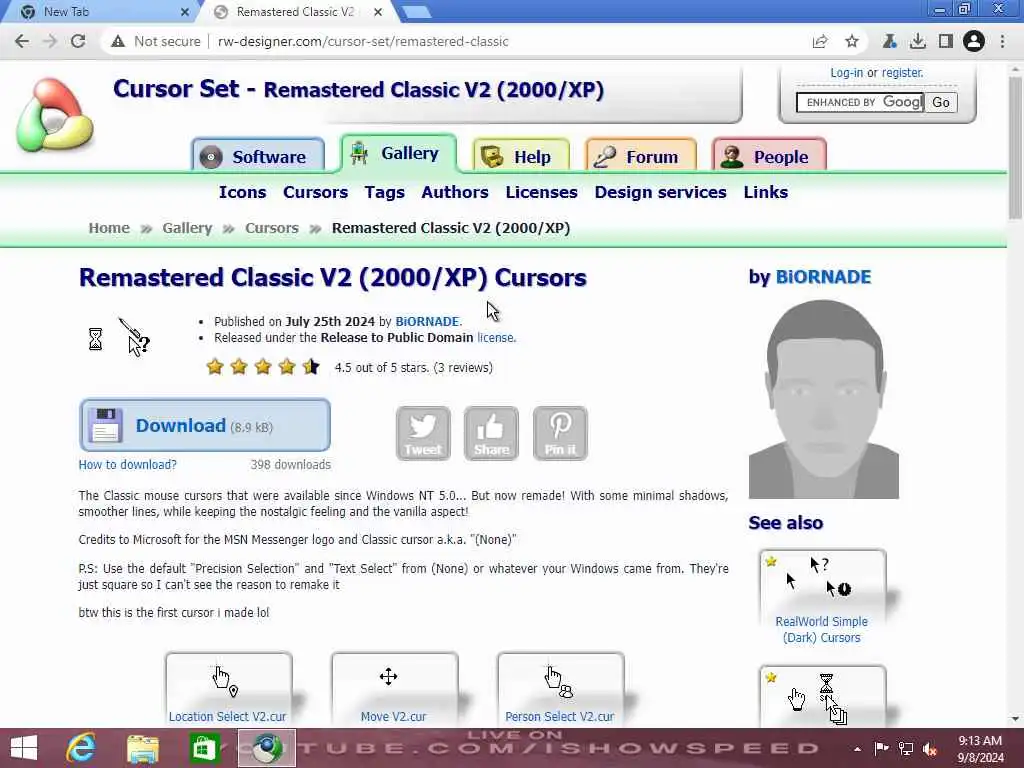Click the floppy disk Download icon
The height and width of the screenshot is (768, 1024).
[x=105, y=425]
